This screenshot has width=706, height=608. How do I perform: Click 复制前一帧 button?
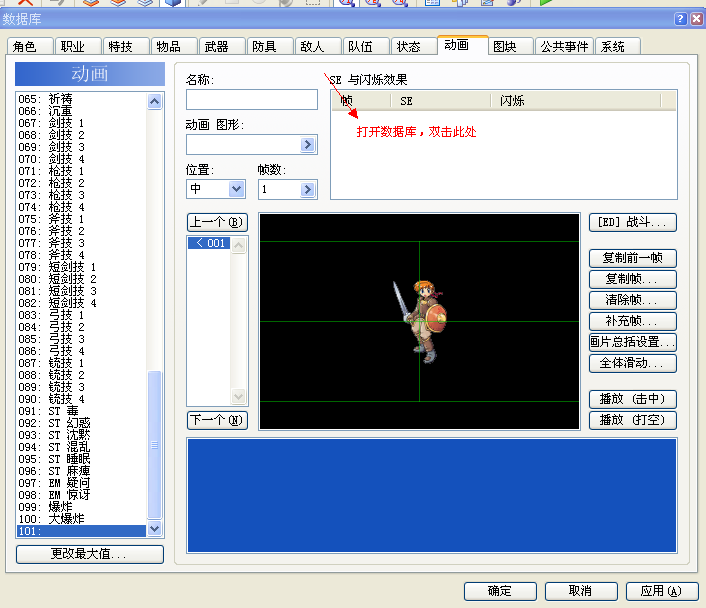(633, 258)
